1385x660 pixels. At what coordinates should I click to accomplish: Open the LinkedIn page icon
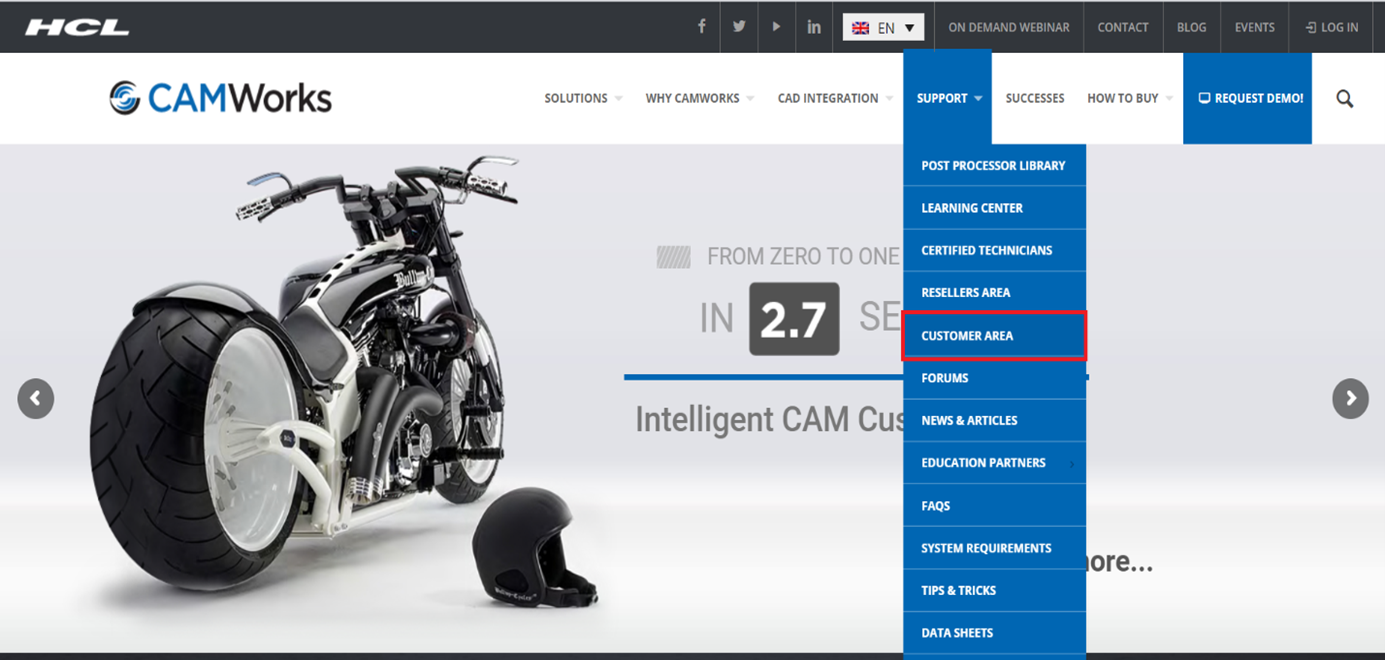(x=814, y=27)
